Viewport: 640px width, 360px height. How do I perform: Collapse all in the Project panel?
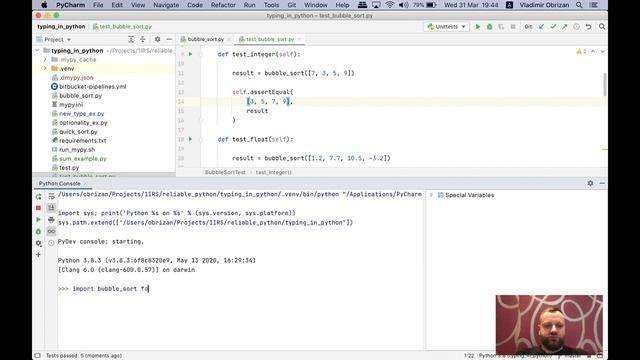(x=142, y=39)
